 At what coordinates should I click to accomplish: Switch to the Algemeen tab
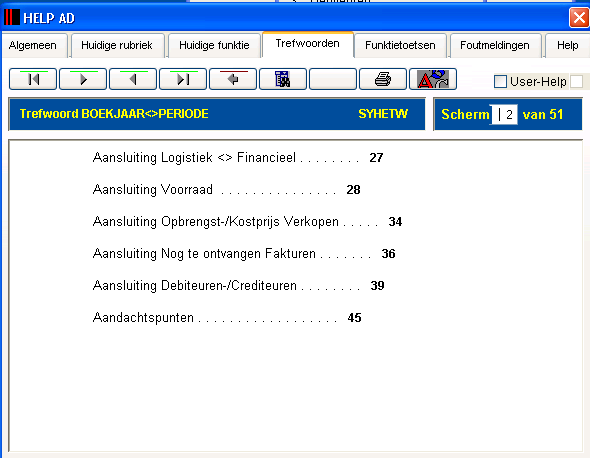click(33, 46)
